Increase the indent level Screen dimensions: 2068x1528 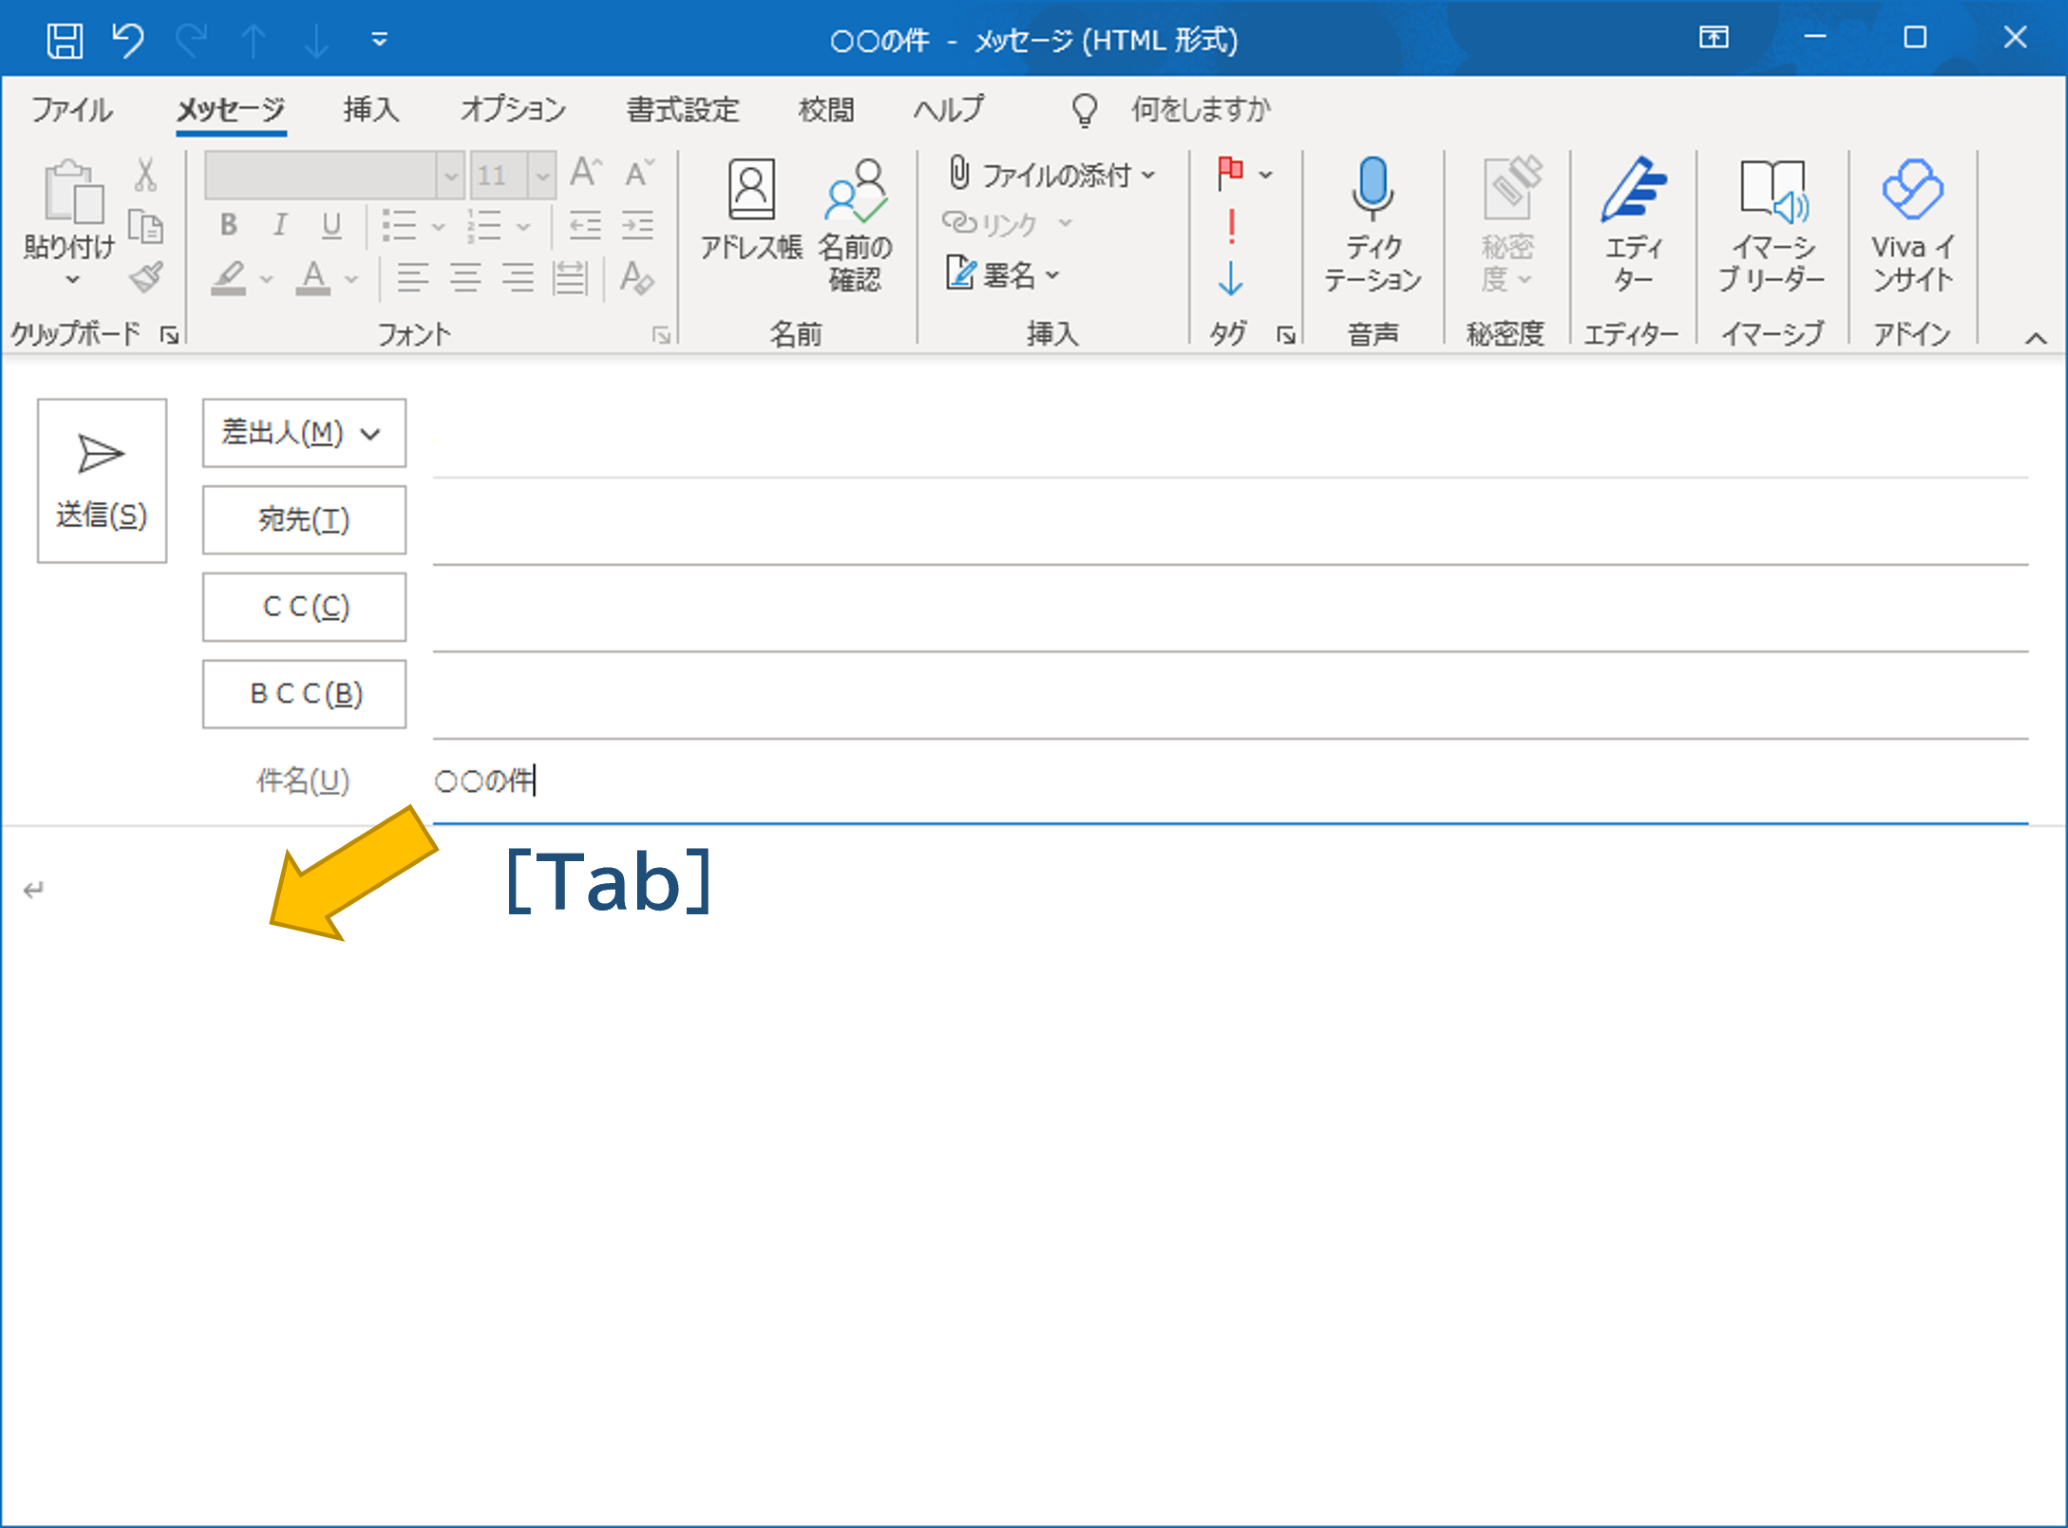point(637,225)
